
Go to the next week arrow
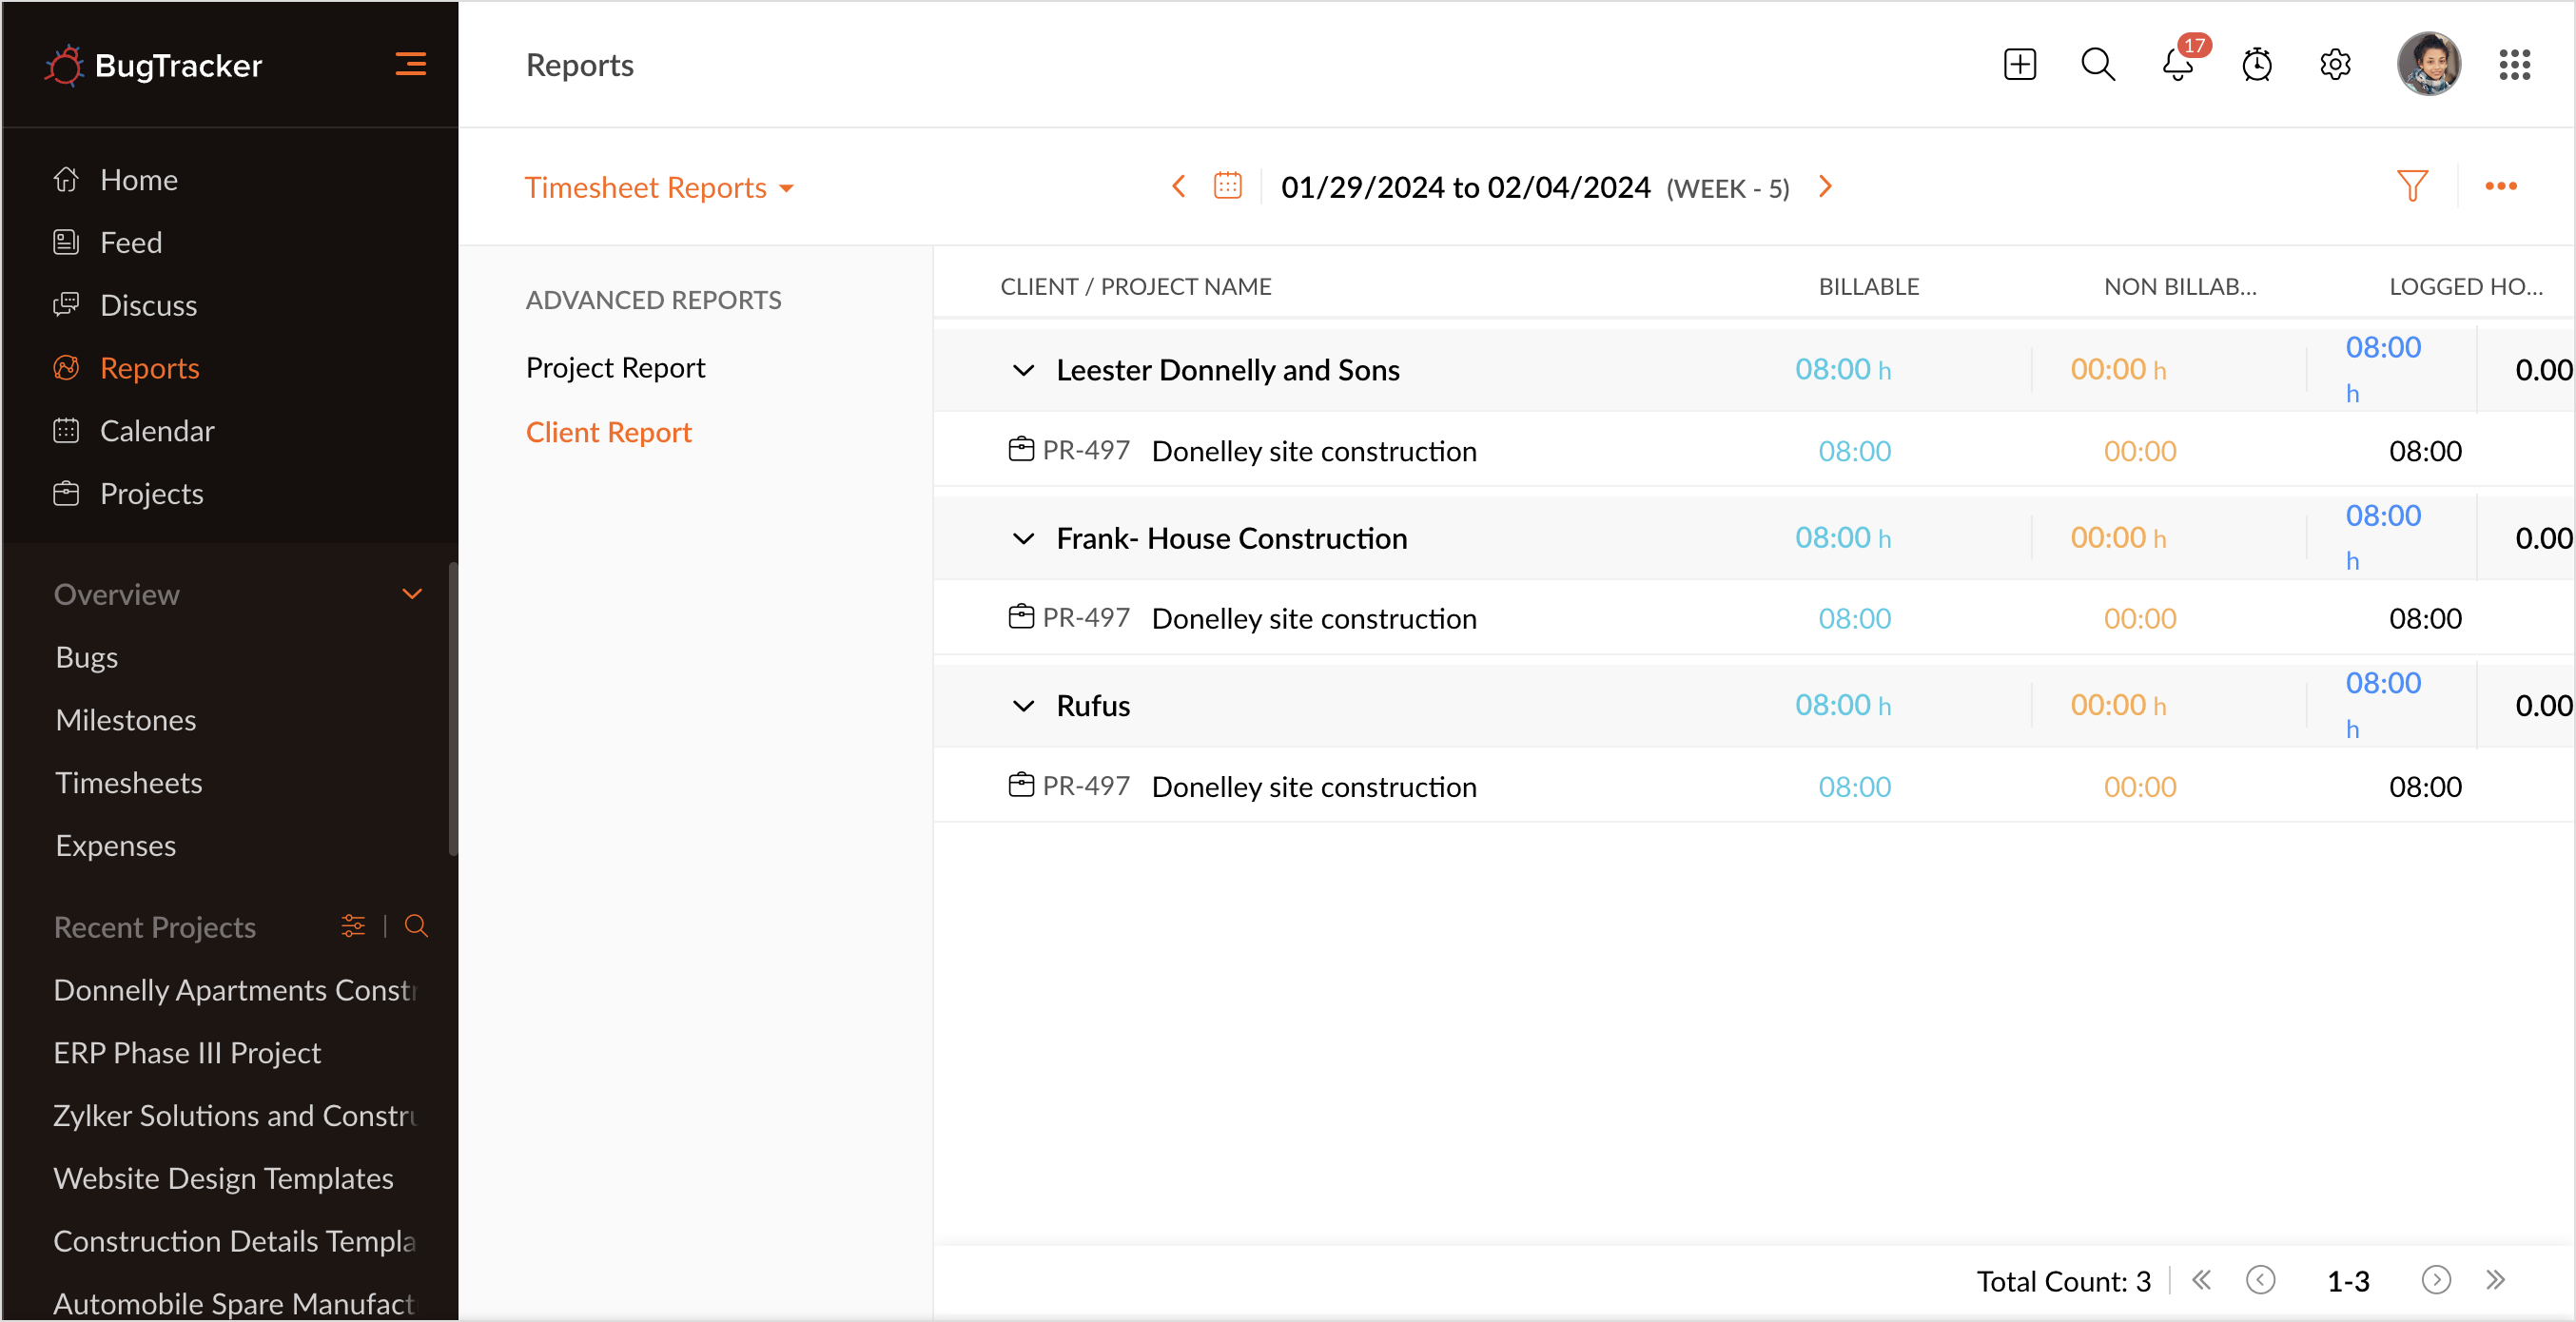click(1825, 187)
